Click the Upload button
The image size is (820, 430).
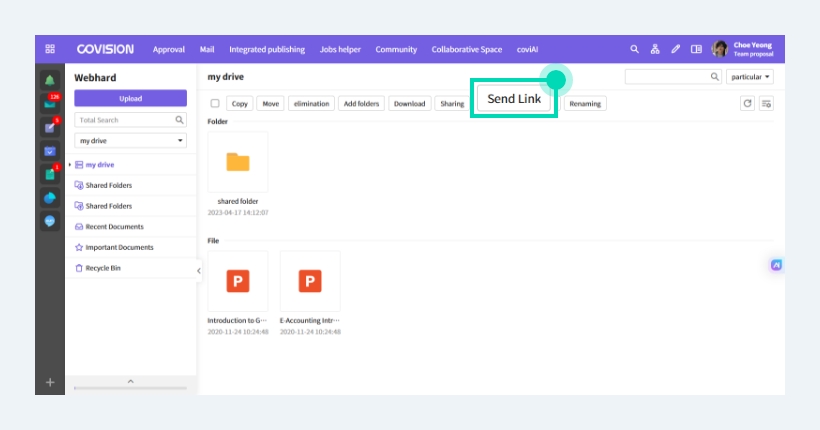[x=130, y=98]
